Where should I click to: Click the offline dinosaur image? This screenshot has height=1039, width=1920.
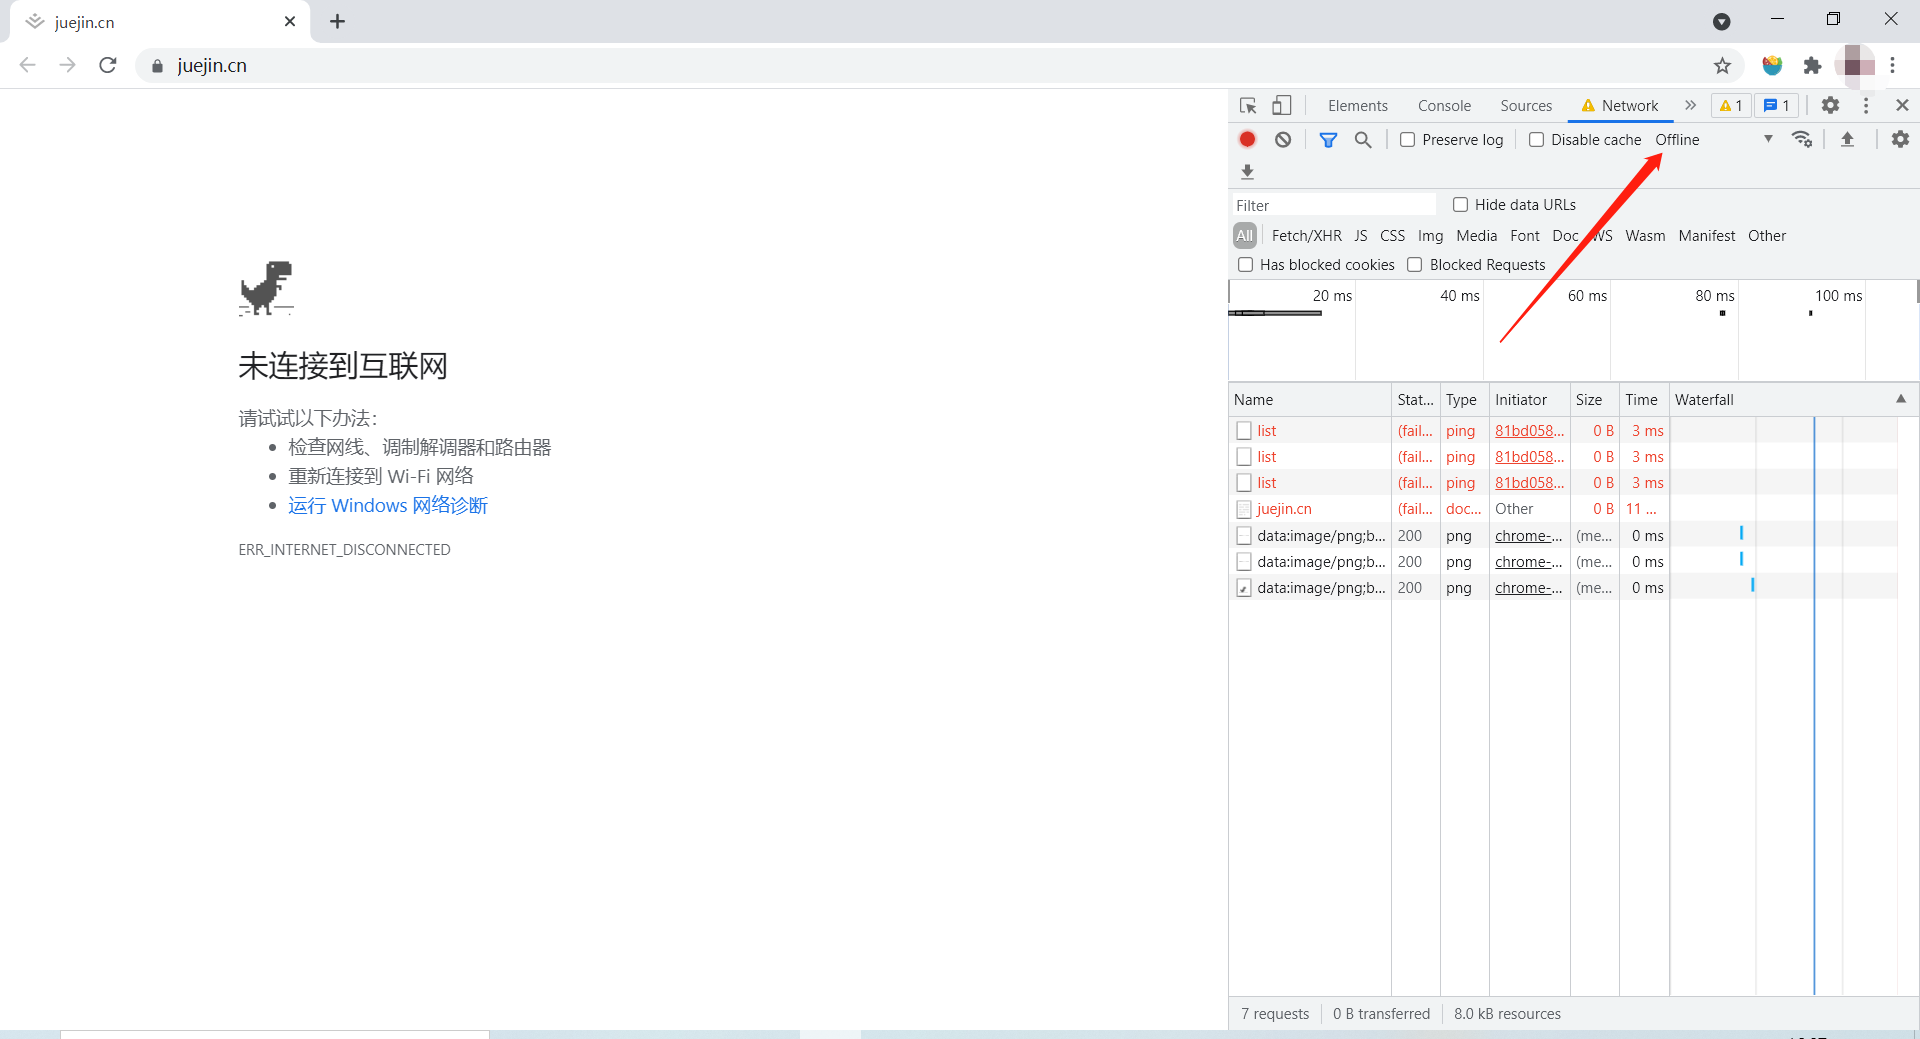(x=266, y=289)
